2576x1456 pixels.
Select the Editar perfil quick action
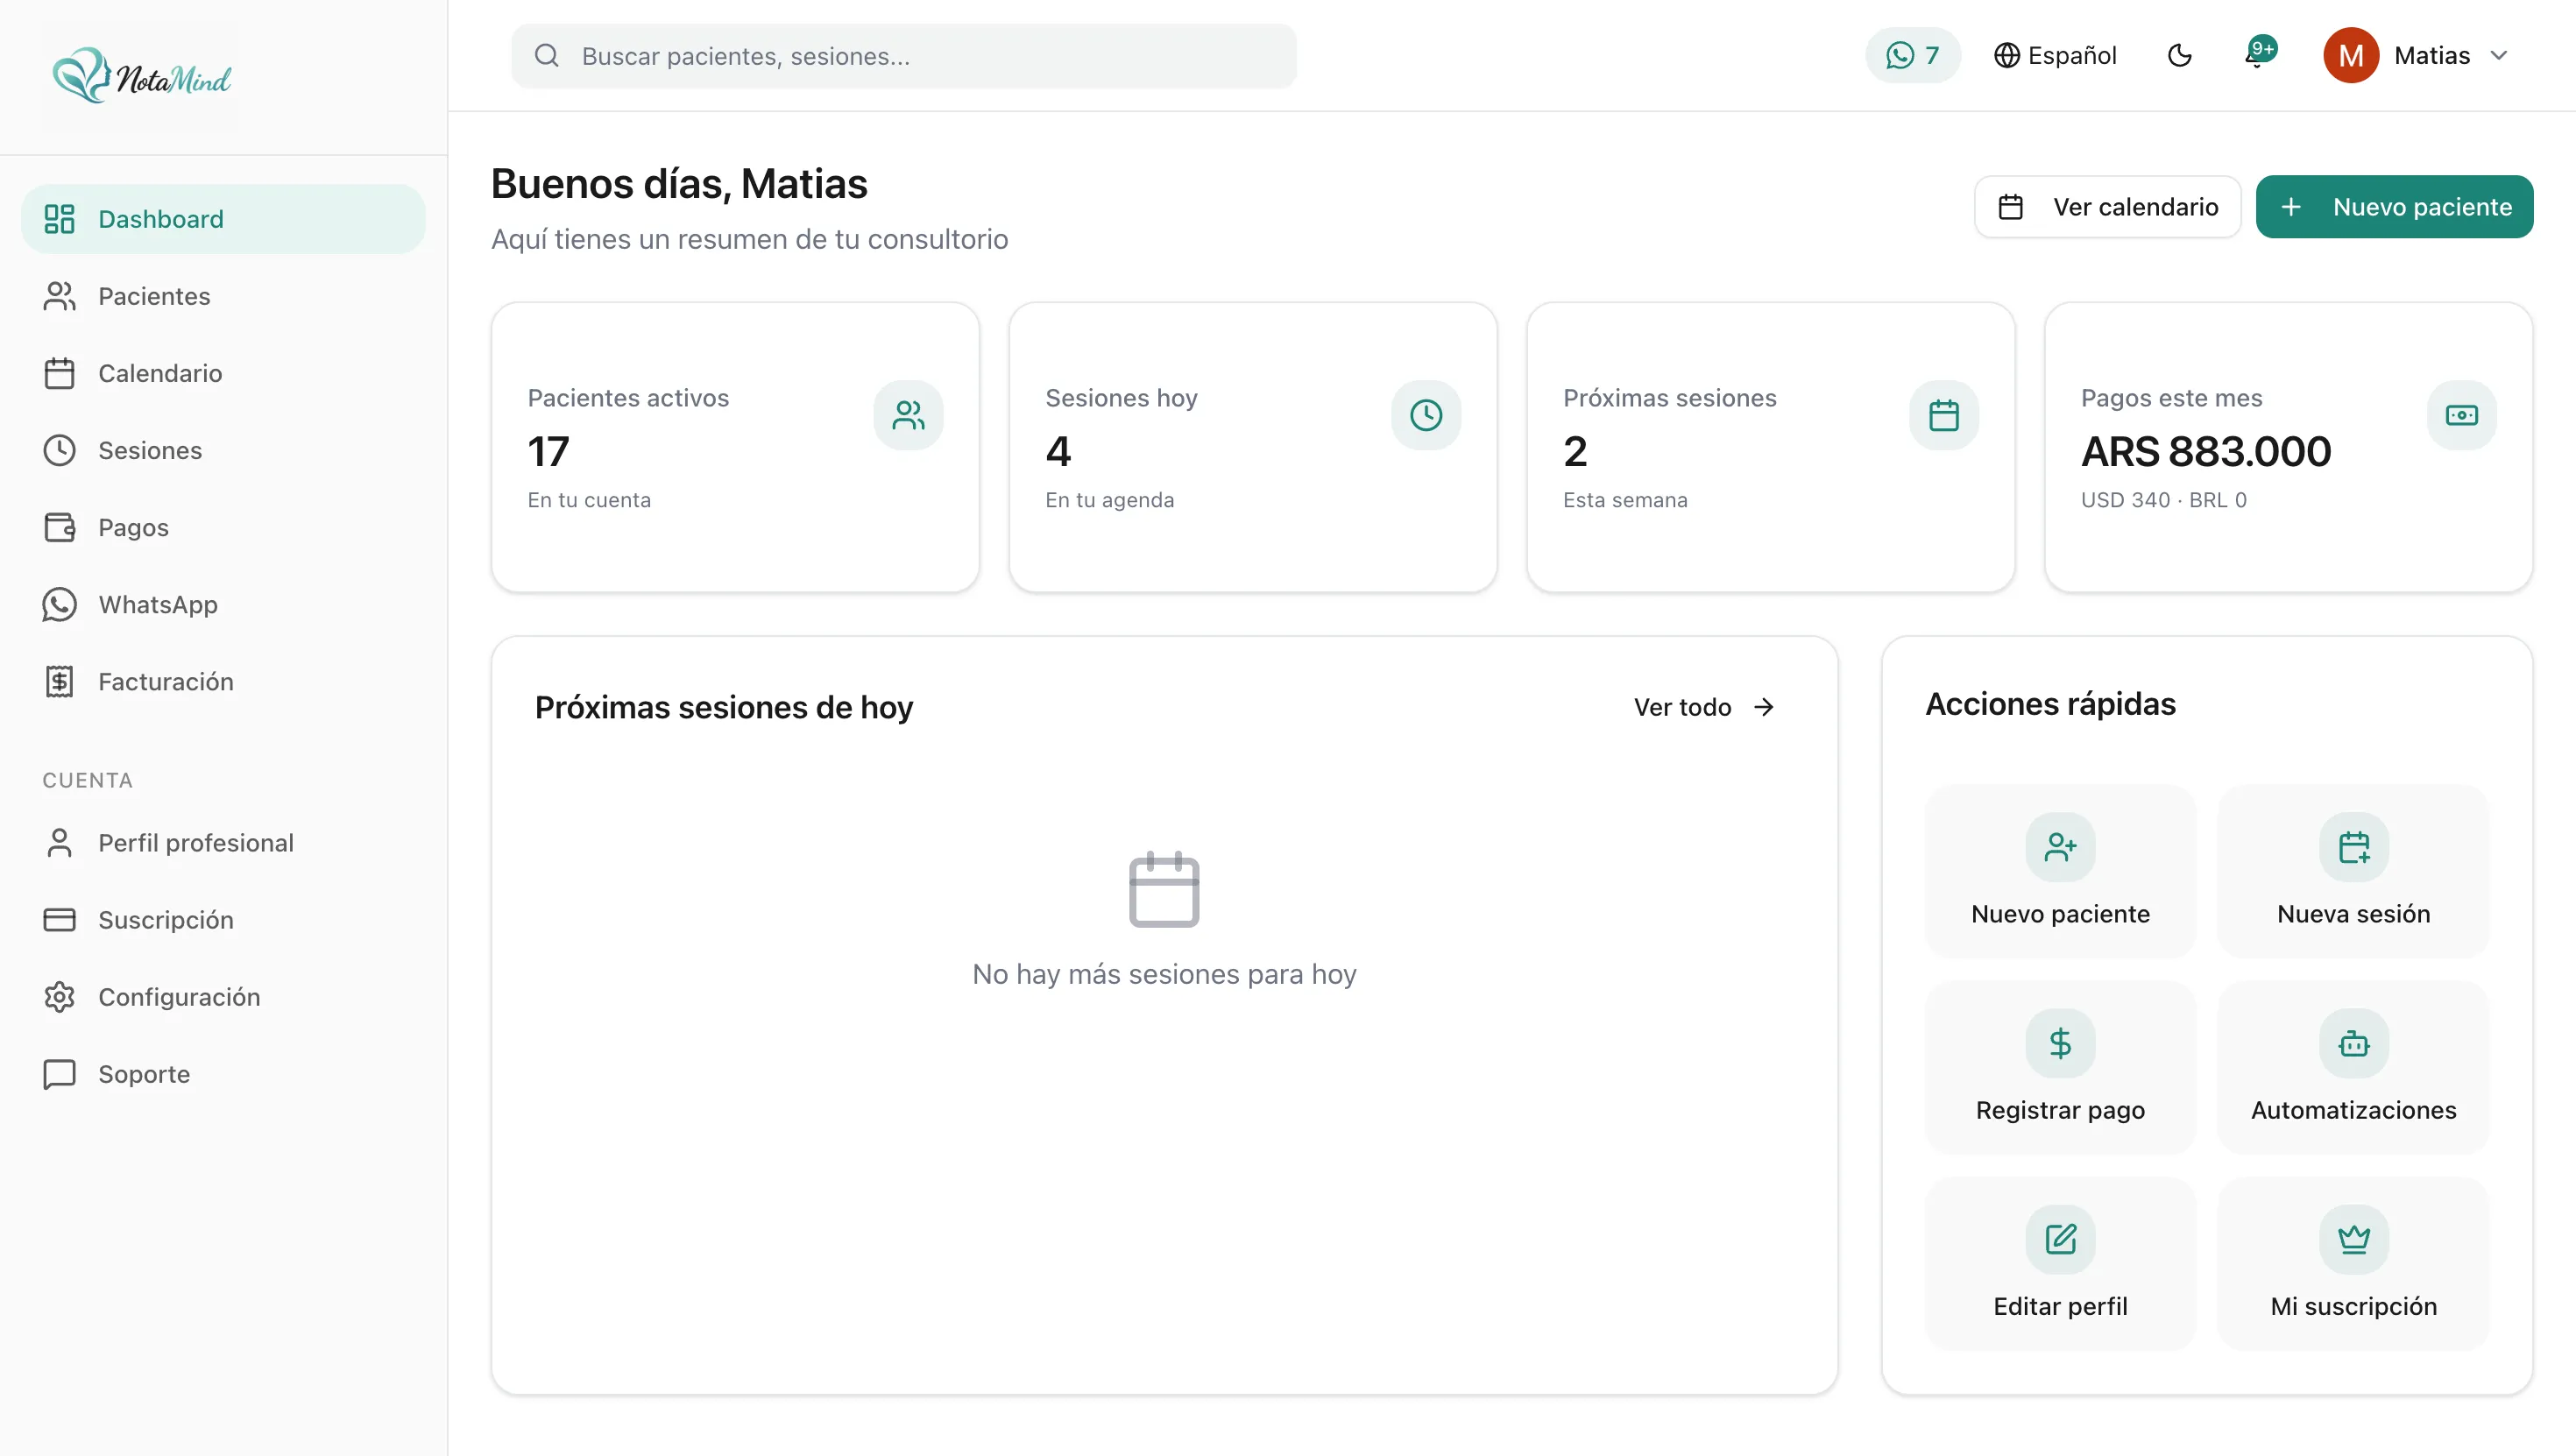point(2060,1264)
